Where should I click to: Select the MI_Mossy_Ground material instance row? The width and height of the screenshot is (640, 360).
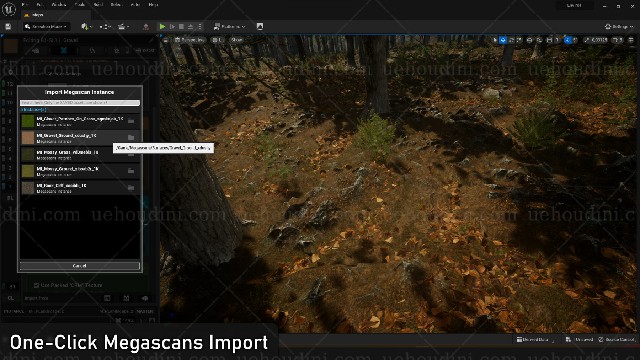pyautogui.click(x=80, y=171)
